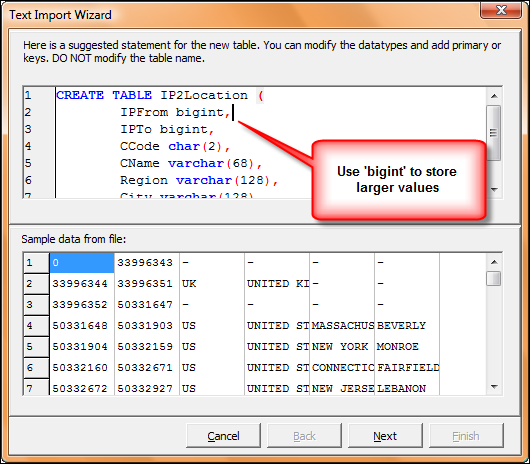Click cell 33996343 in row 1

click(x=147, y=263)
